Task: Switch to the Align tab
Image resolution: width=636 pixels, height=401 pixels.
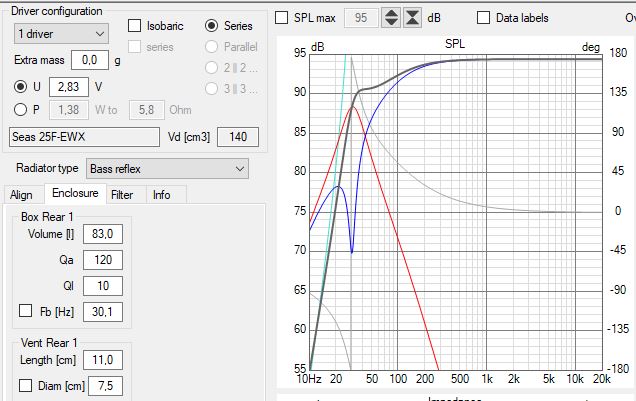Action: click(22, 194)
